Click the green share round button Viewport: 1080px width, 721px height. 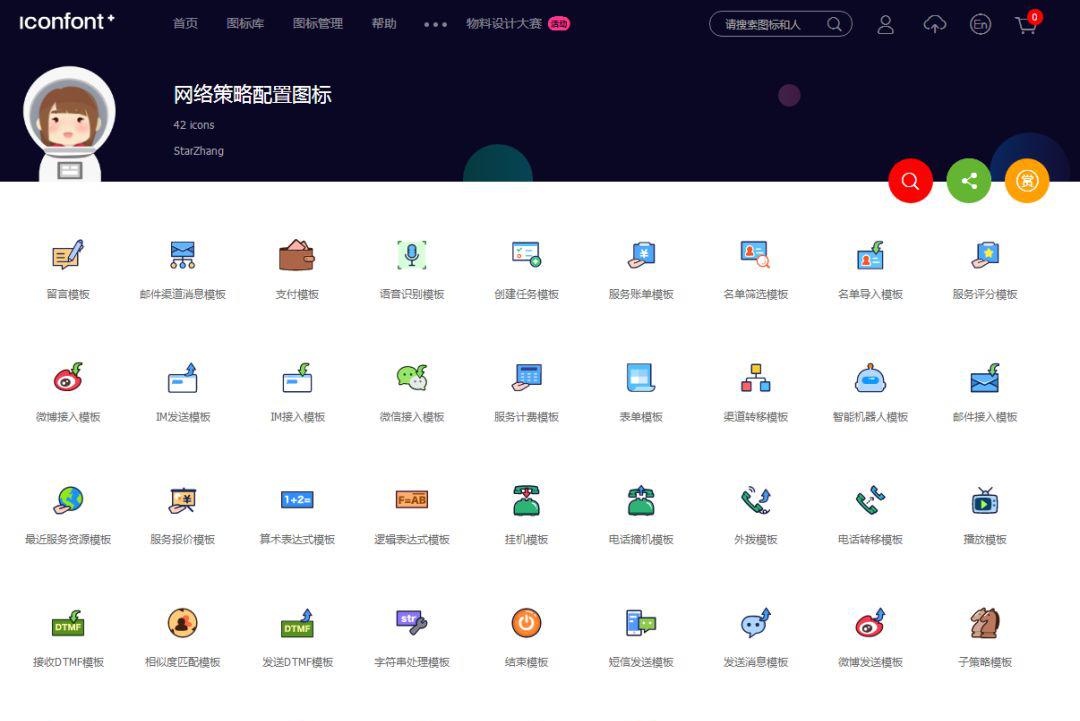[968, 180]
